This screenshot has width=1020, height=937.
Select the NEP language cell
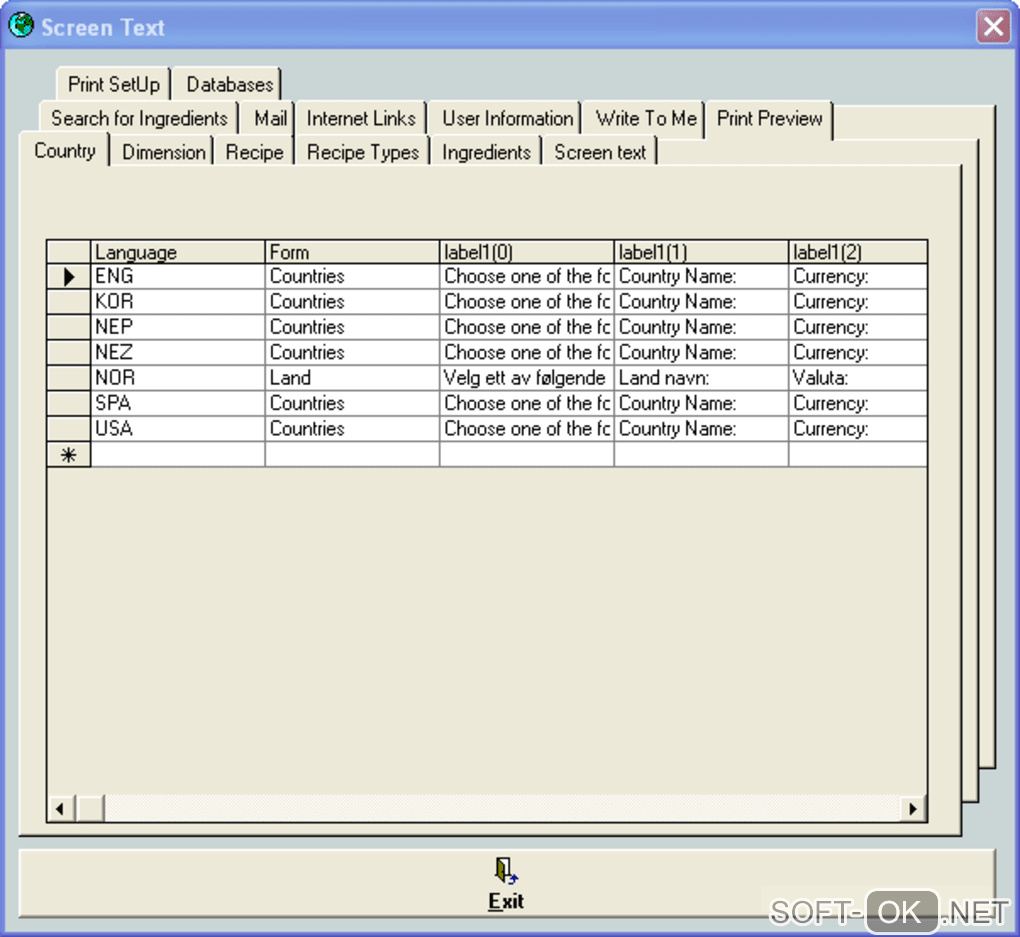click(x=178, y=327)
